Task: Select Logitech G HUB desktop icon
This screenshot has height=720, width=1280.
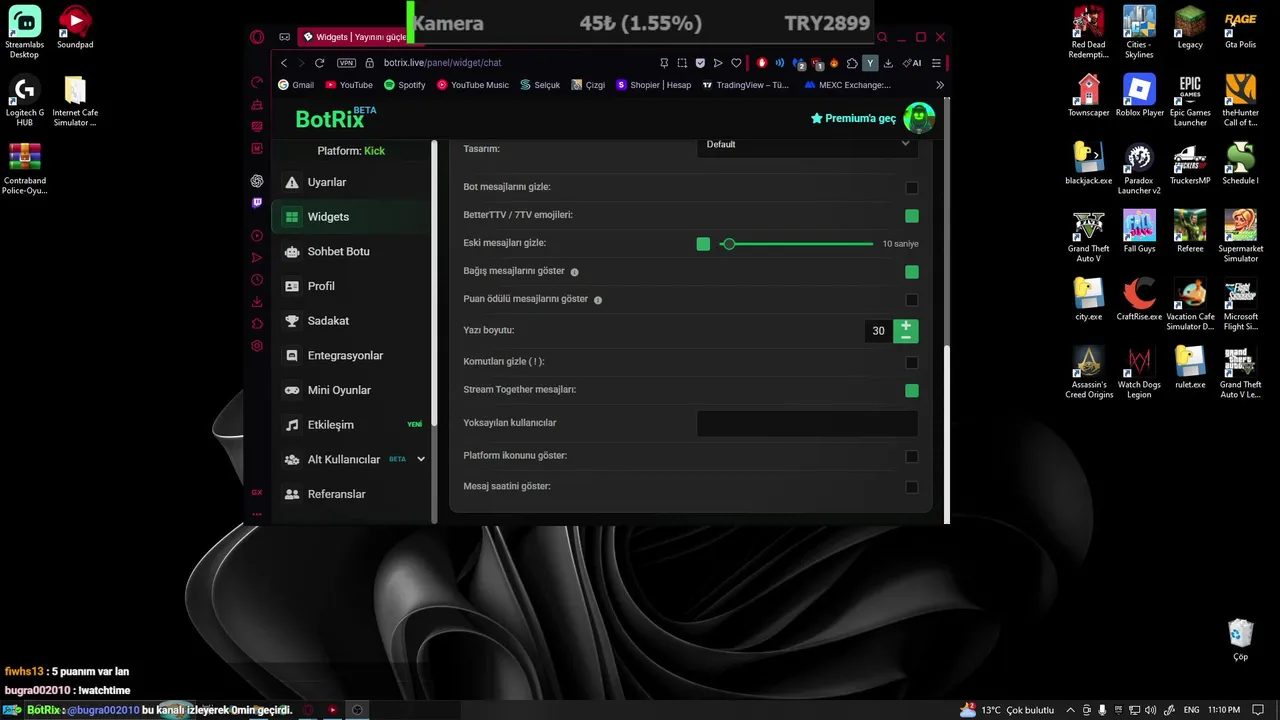Action: pyautogui.click(x=24, y=100)
